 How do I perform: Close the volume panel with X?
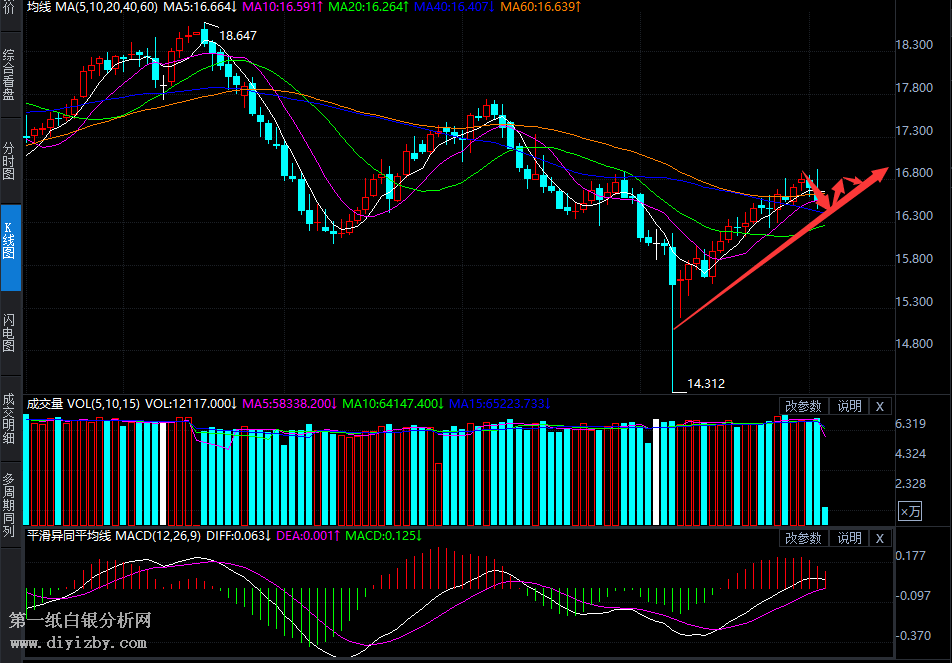[x=879, y=406]
